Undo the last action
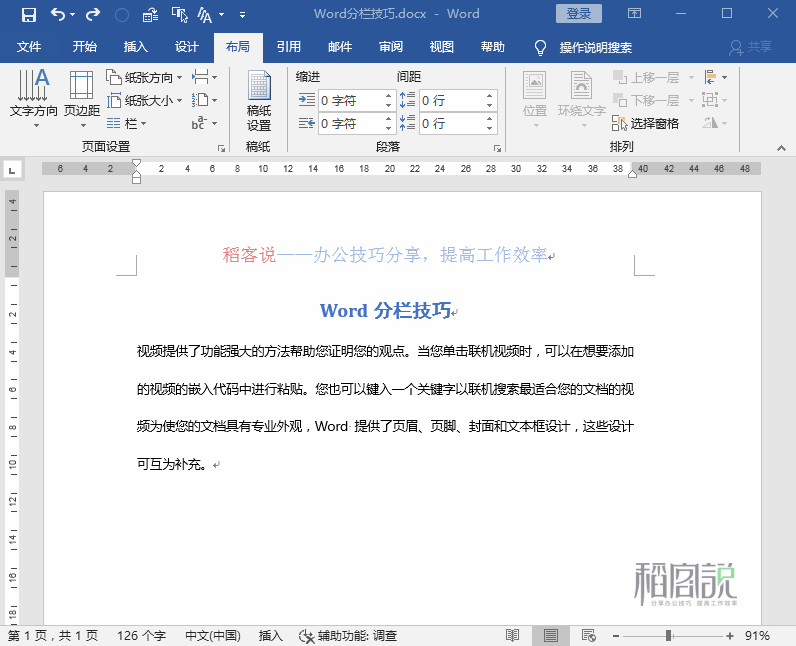 (x=57, y=14)
